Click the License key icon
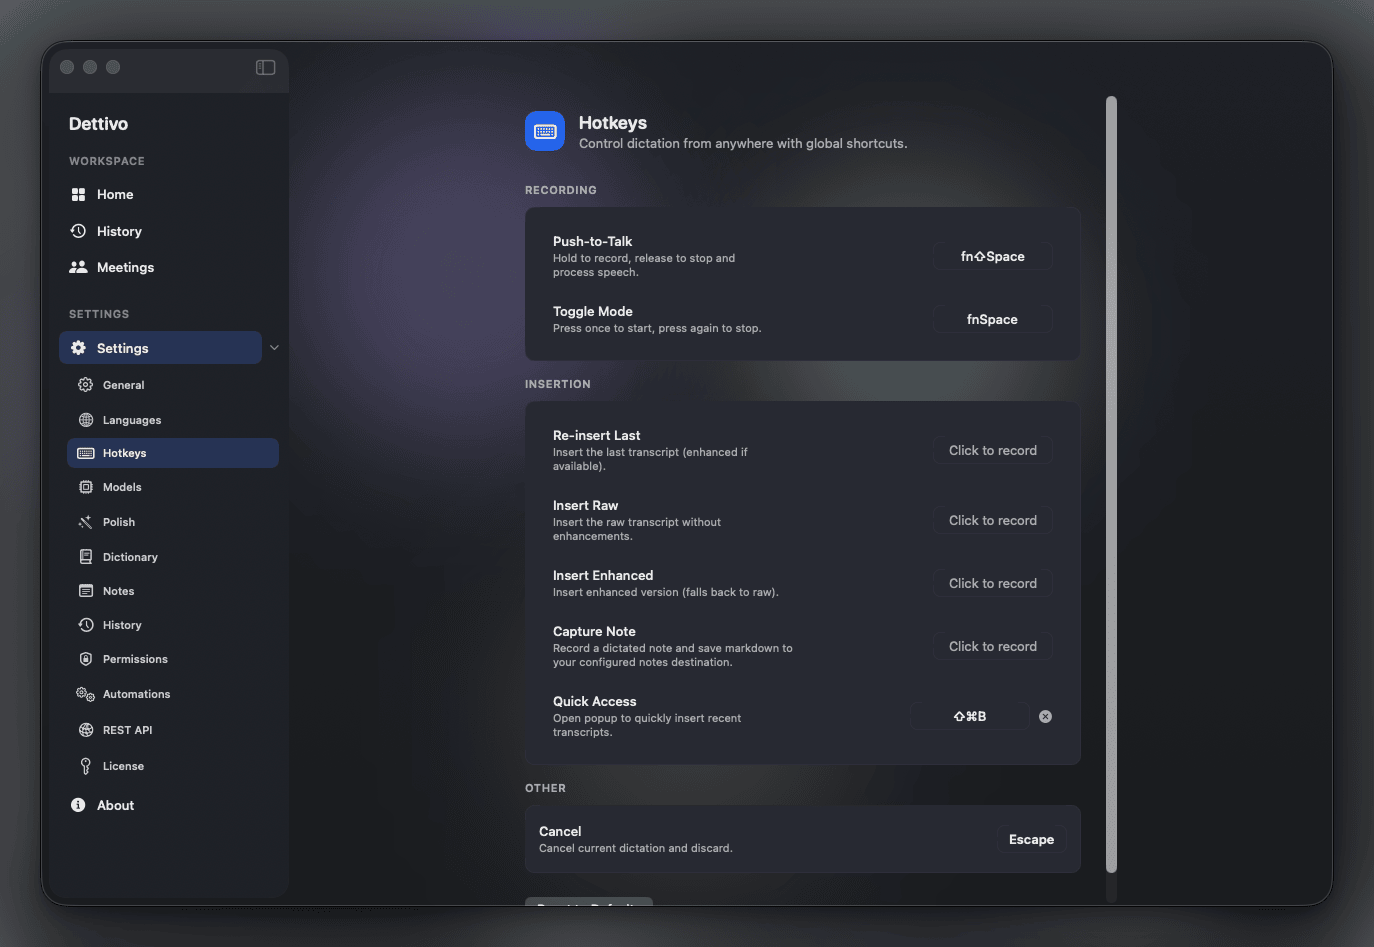The width and height of the screenshot is (1374, 947). 86,766
